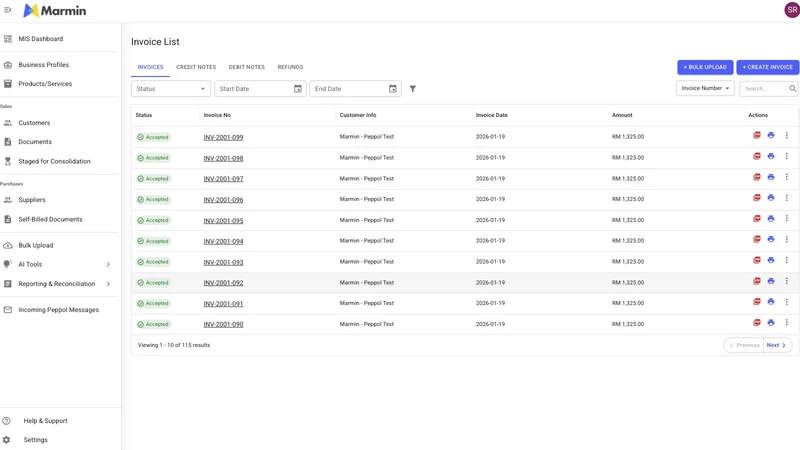Open more actions for INV-2001-093
Image resolution: width=800 pixels, height=450 pixels.
click(x=787, y=260)
